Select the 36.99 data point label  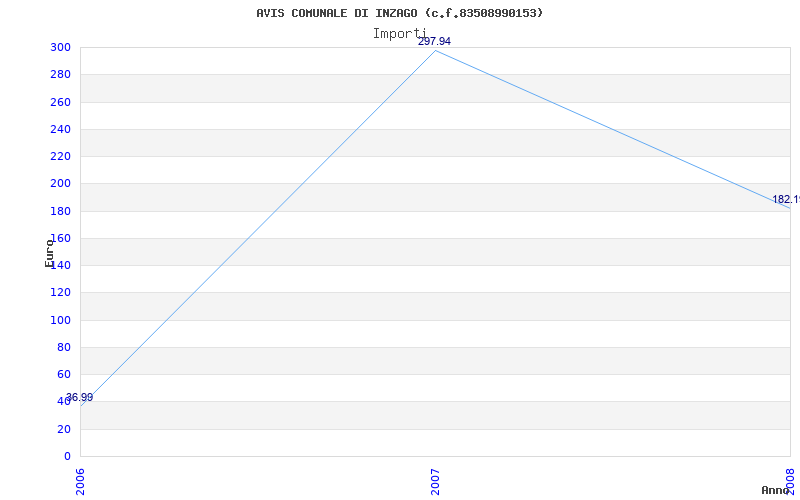click(80, 397)
